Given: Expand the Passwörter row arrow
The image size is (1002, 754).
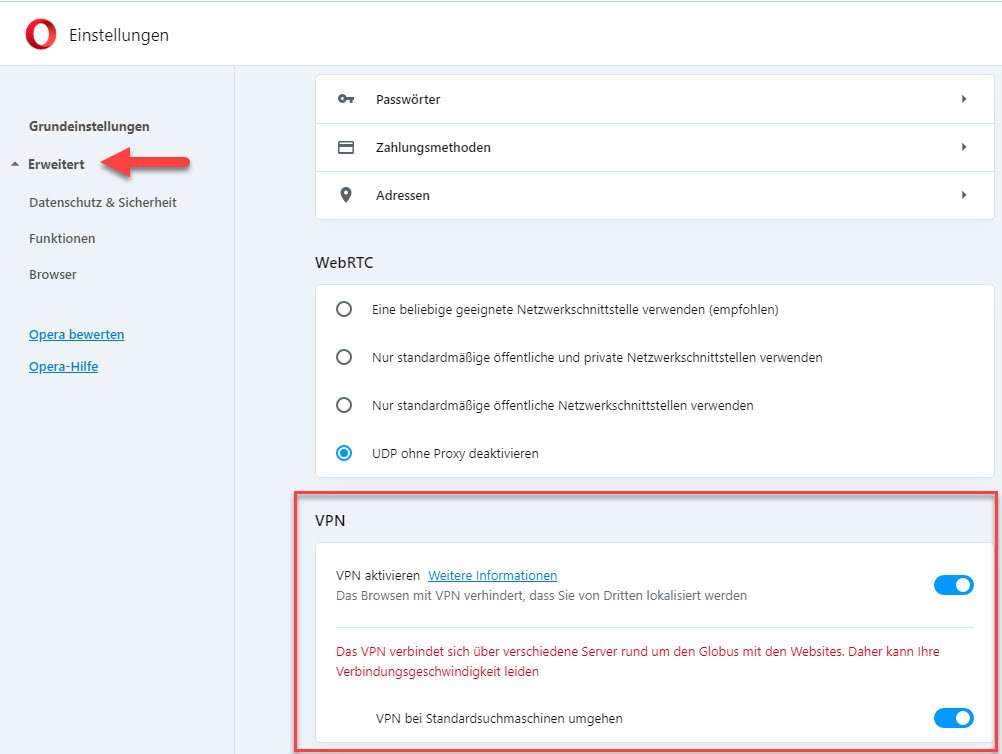Looking at the screenshot, I should pyautogui.click(x=964, y=99).
